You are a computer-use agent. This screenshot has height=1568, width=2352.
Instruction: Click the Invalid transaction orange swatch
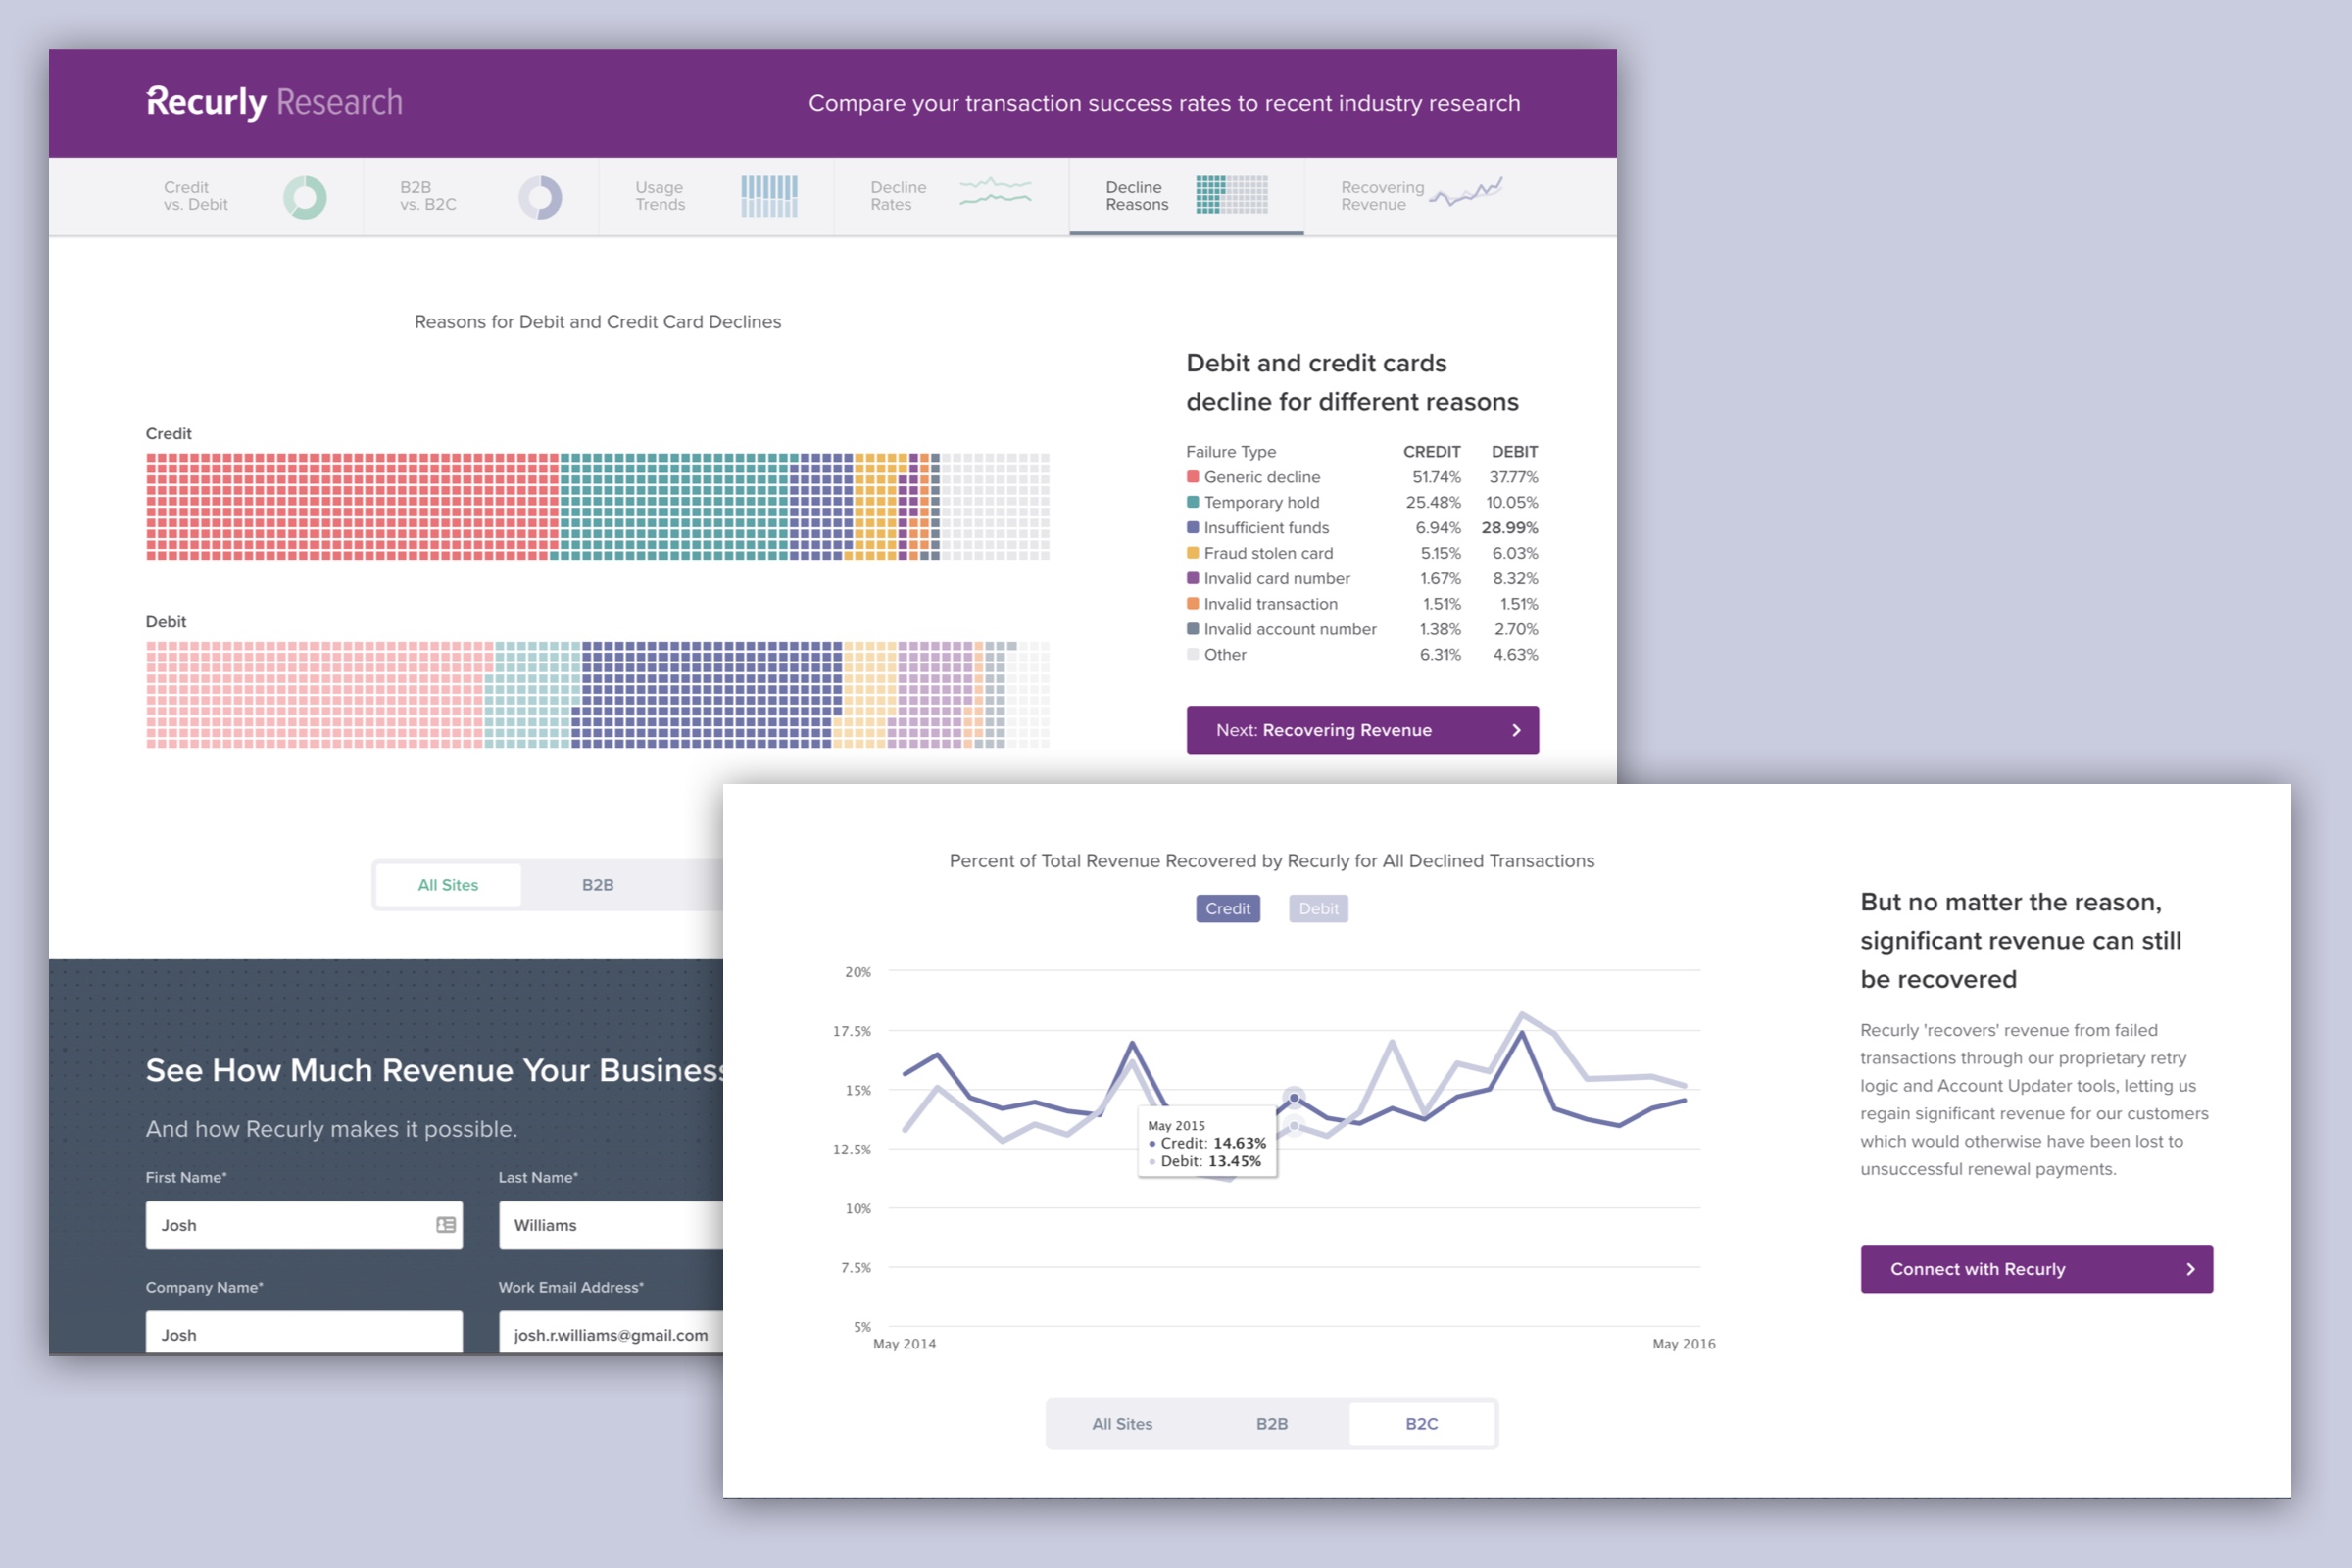coord(1192,603)
